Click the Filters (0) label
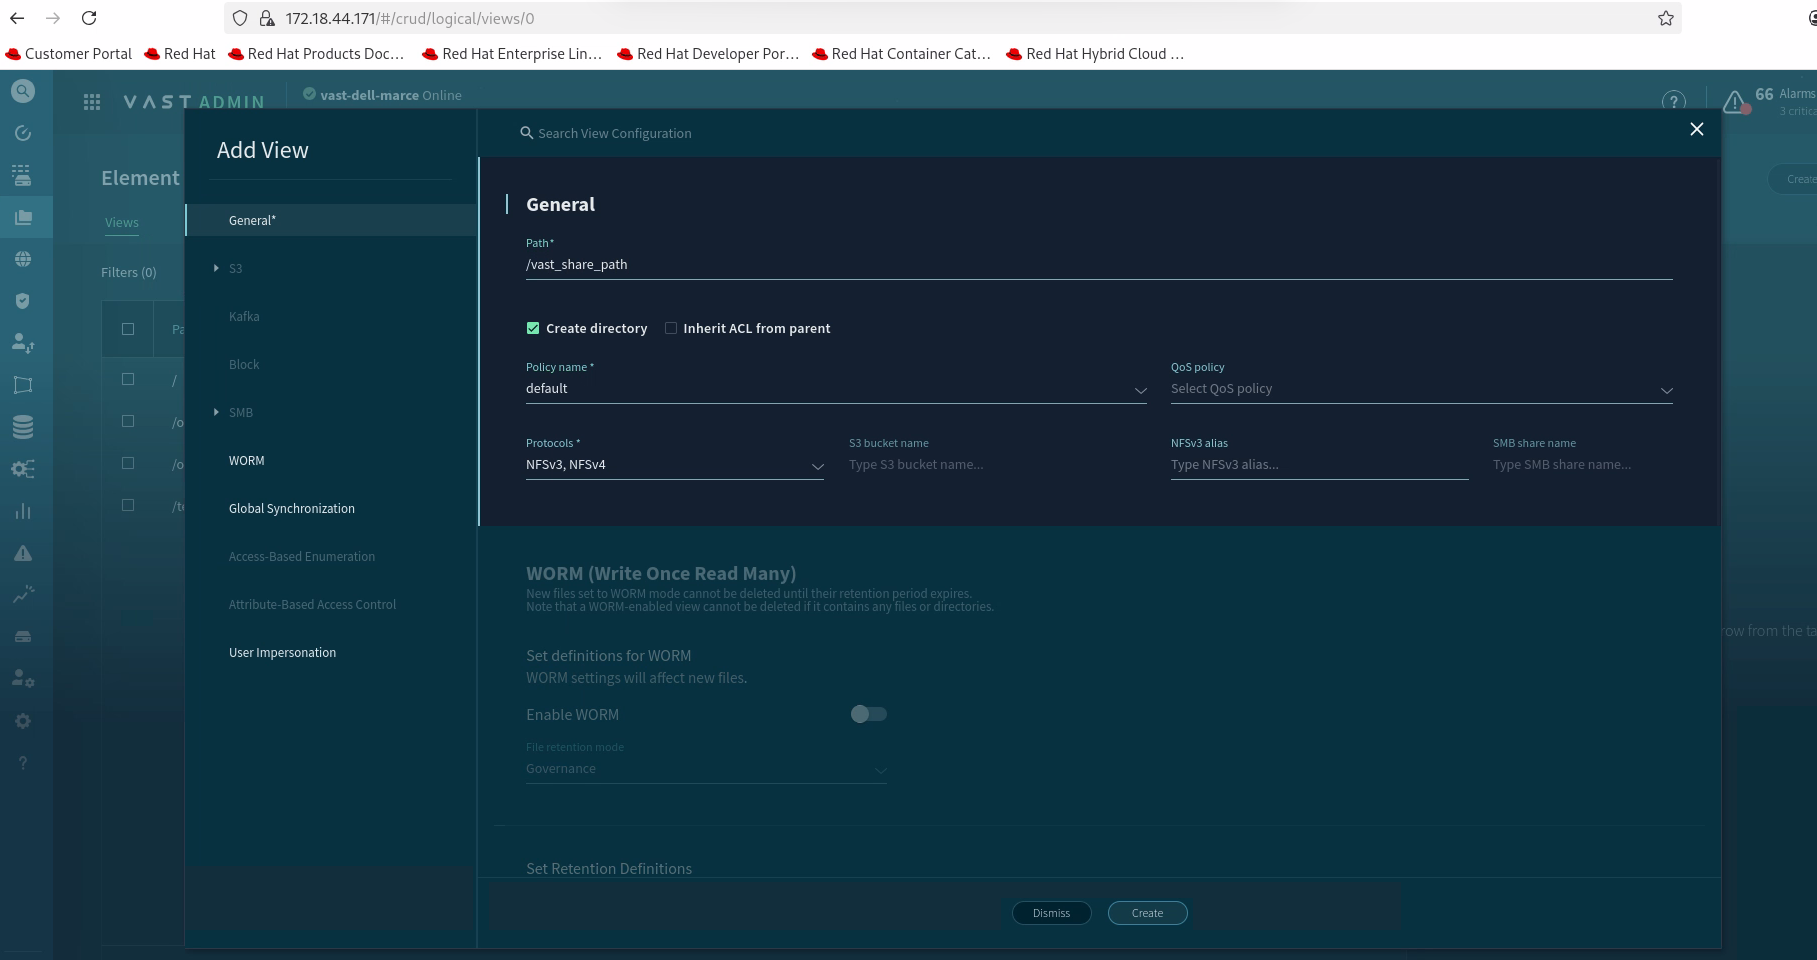Viewport: 1817px width, 960px height. (129, 272)
